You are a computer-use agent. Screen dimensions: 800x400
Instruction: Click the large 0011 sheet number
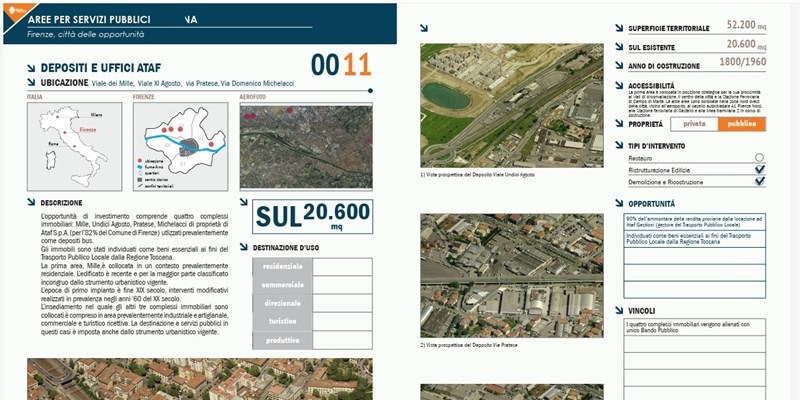coord(341,65)
